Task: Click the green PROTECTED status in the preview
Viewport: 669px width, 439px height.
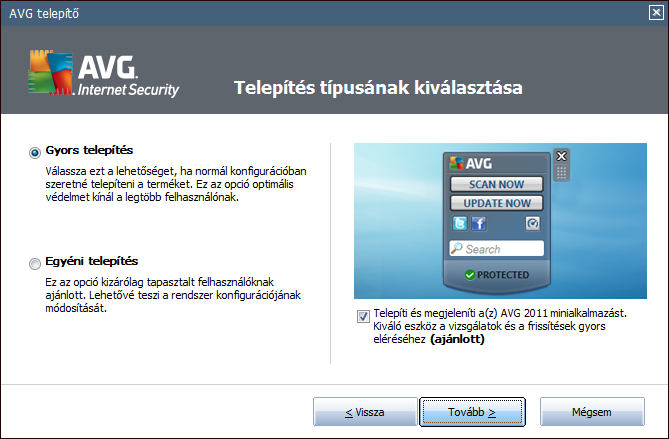Action: tap(497, 275)
